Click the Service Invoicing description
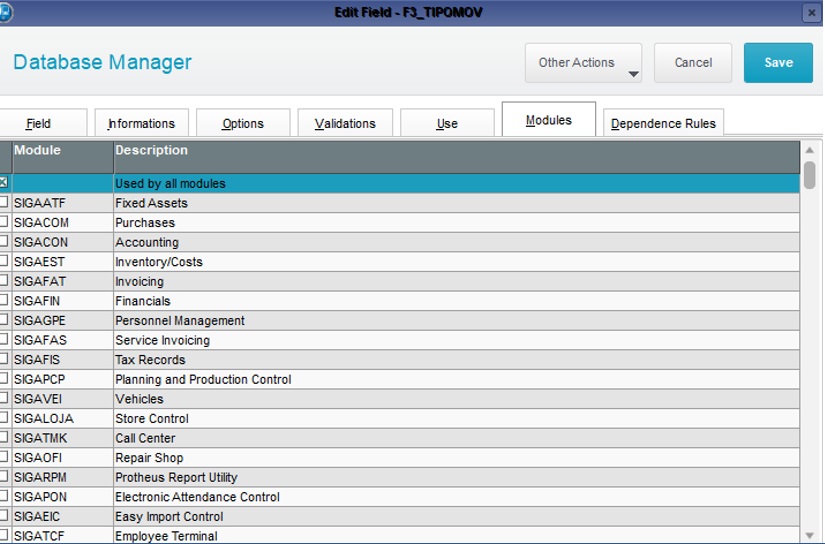Screen dimensions: 825x544 [x=163, y=340]
